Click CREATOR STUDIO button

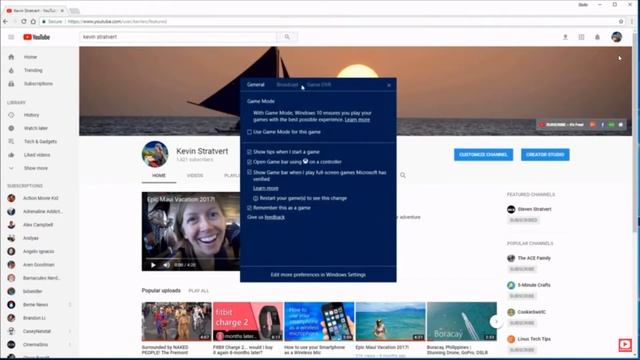(x=545, y=155)
